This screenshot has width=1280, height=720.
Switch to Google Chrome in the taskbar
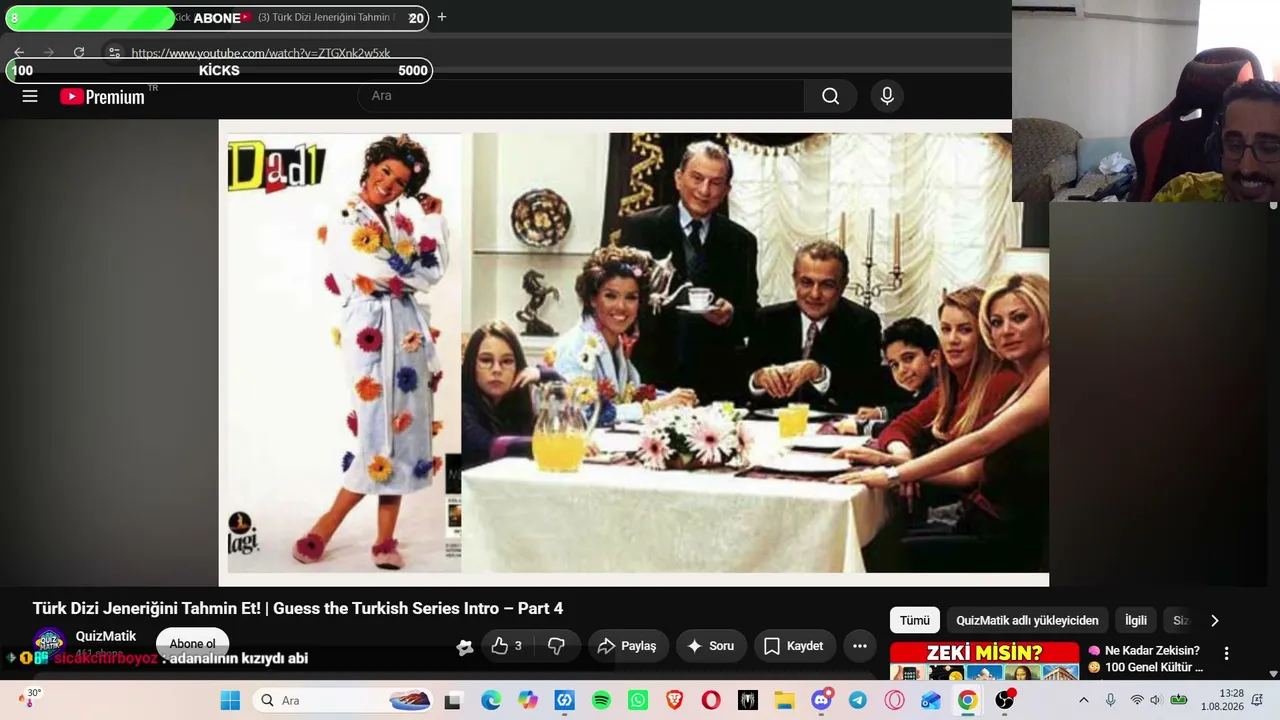click(x=968, y=700)
